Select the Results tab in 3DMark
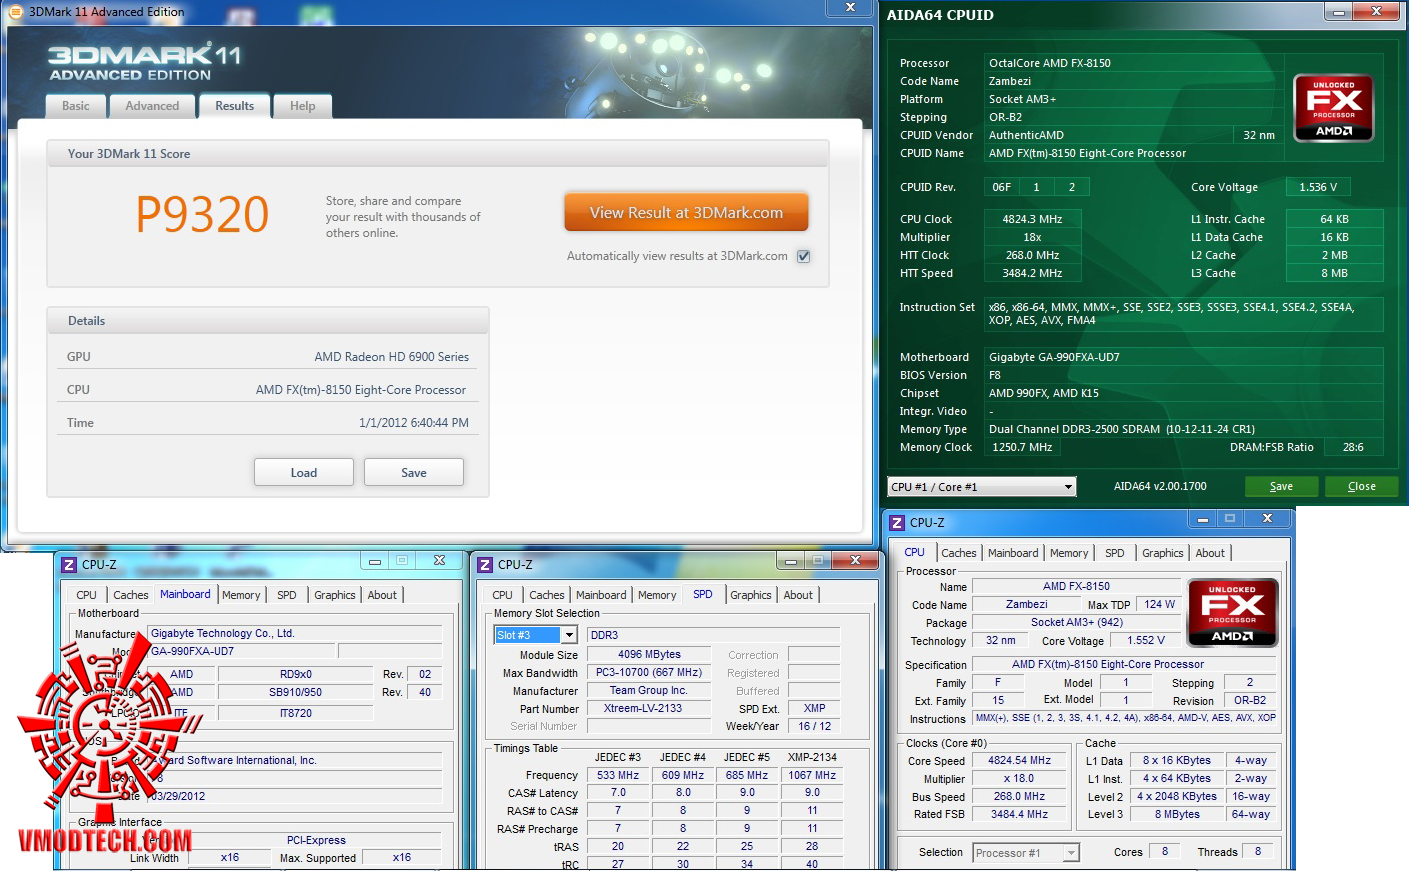This screenshot has height=871, width=1409. [x=235, y=106]
